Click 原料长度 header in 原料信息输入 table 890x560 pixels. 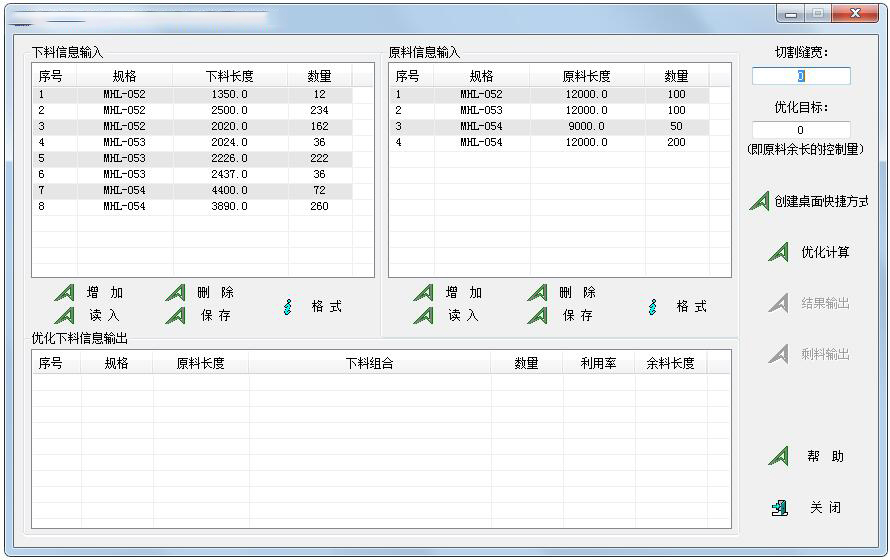click(587, 76)
